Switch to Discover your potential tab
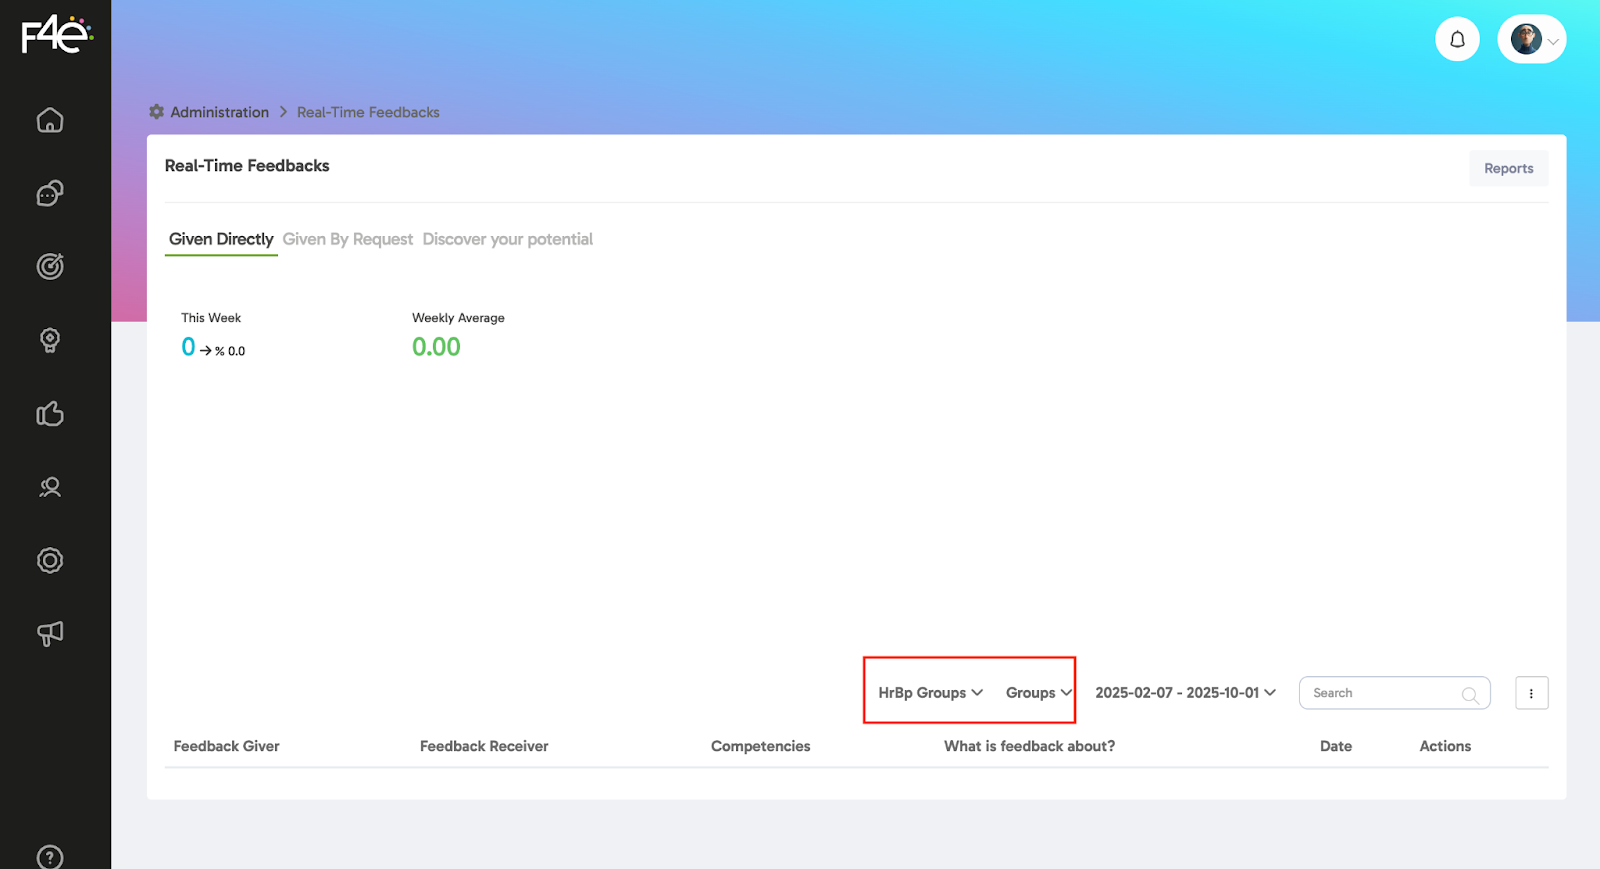This screenshot has height=869, width=1600. pyautogui.click(x=507, y=239)
